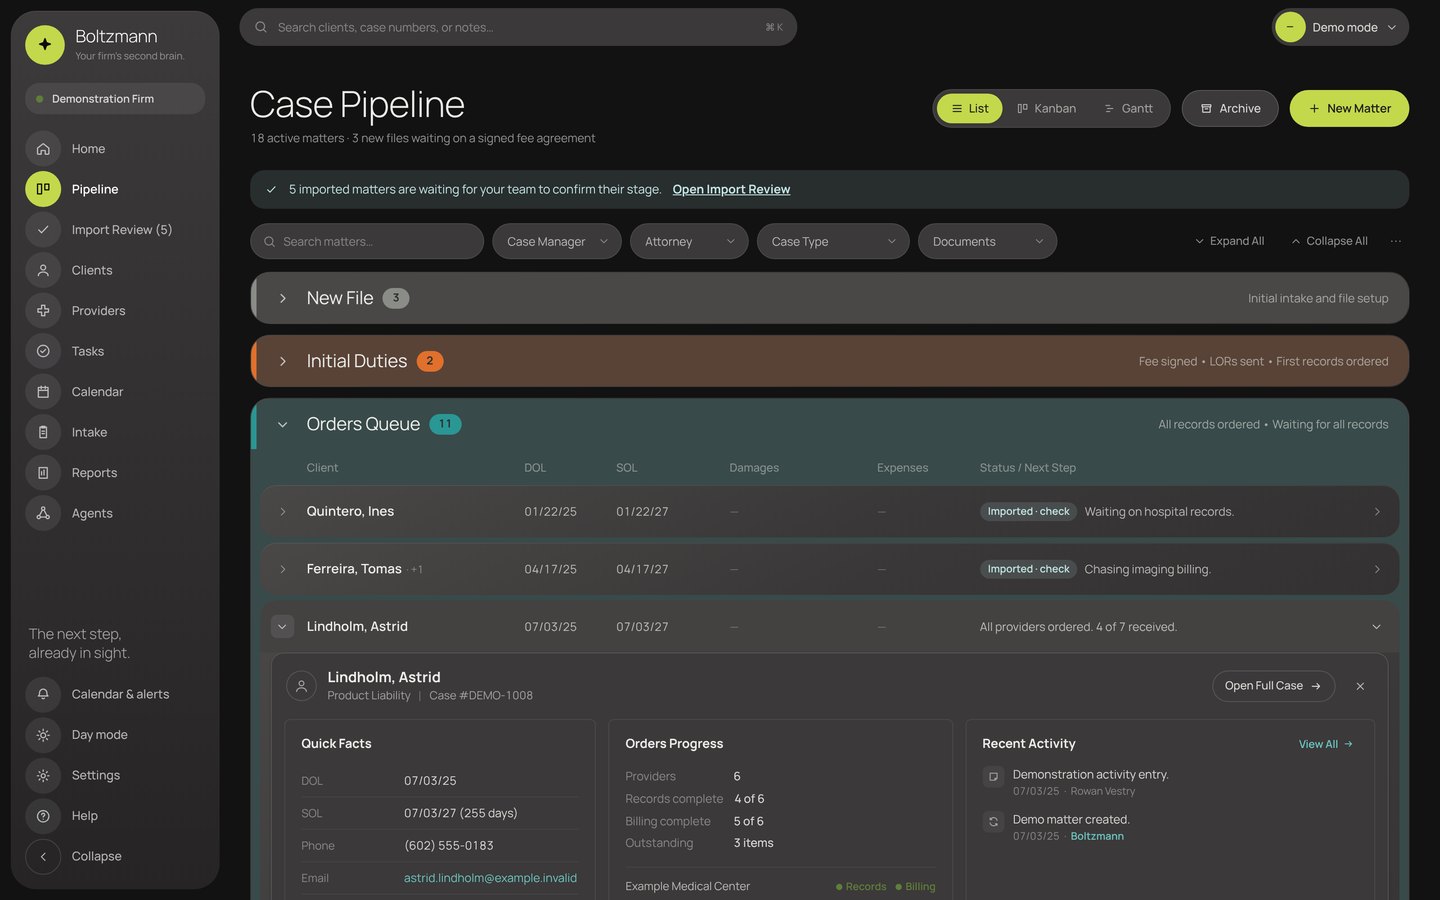Image resolution: width=1440 pixels, height=900 pixels.
Task: Open the Demo mode dropdown
Action: [x=1340, y=27]
